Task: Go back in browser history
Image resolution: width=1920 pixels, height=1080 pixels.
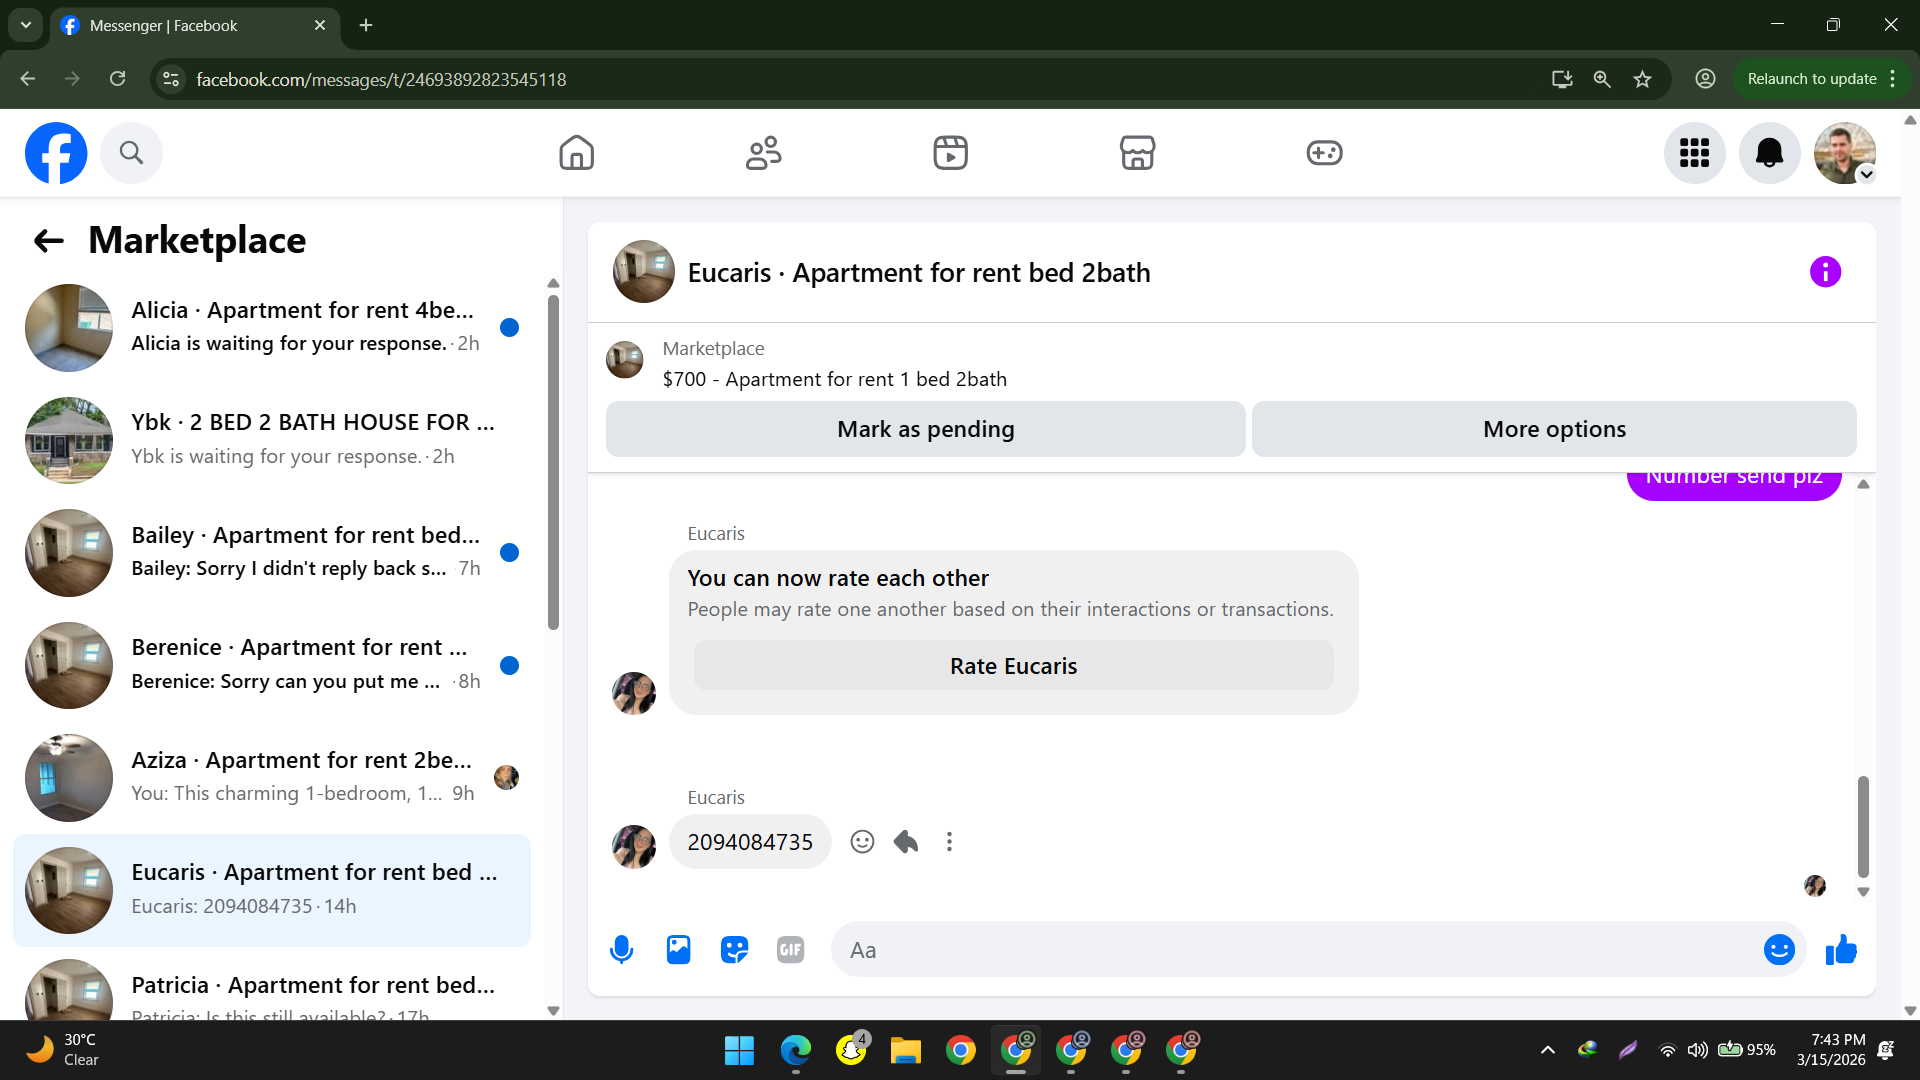Action: coord(28,79)
